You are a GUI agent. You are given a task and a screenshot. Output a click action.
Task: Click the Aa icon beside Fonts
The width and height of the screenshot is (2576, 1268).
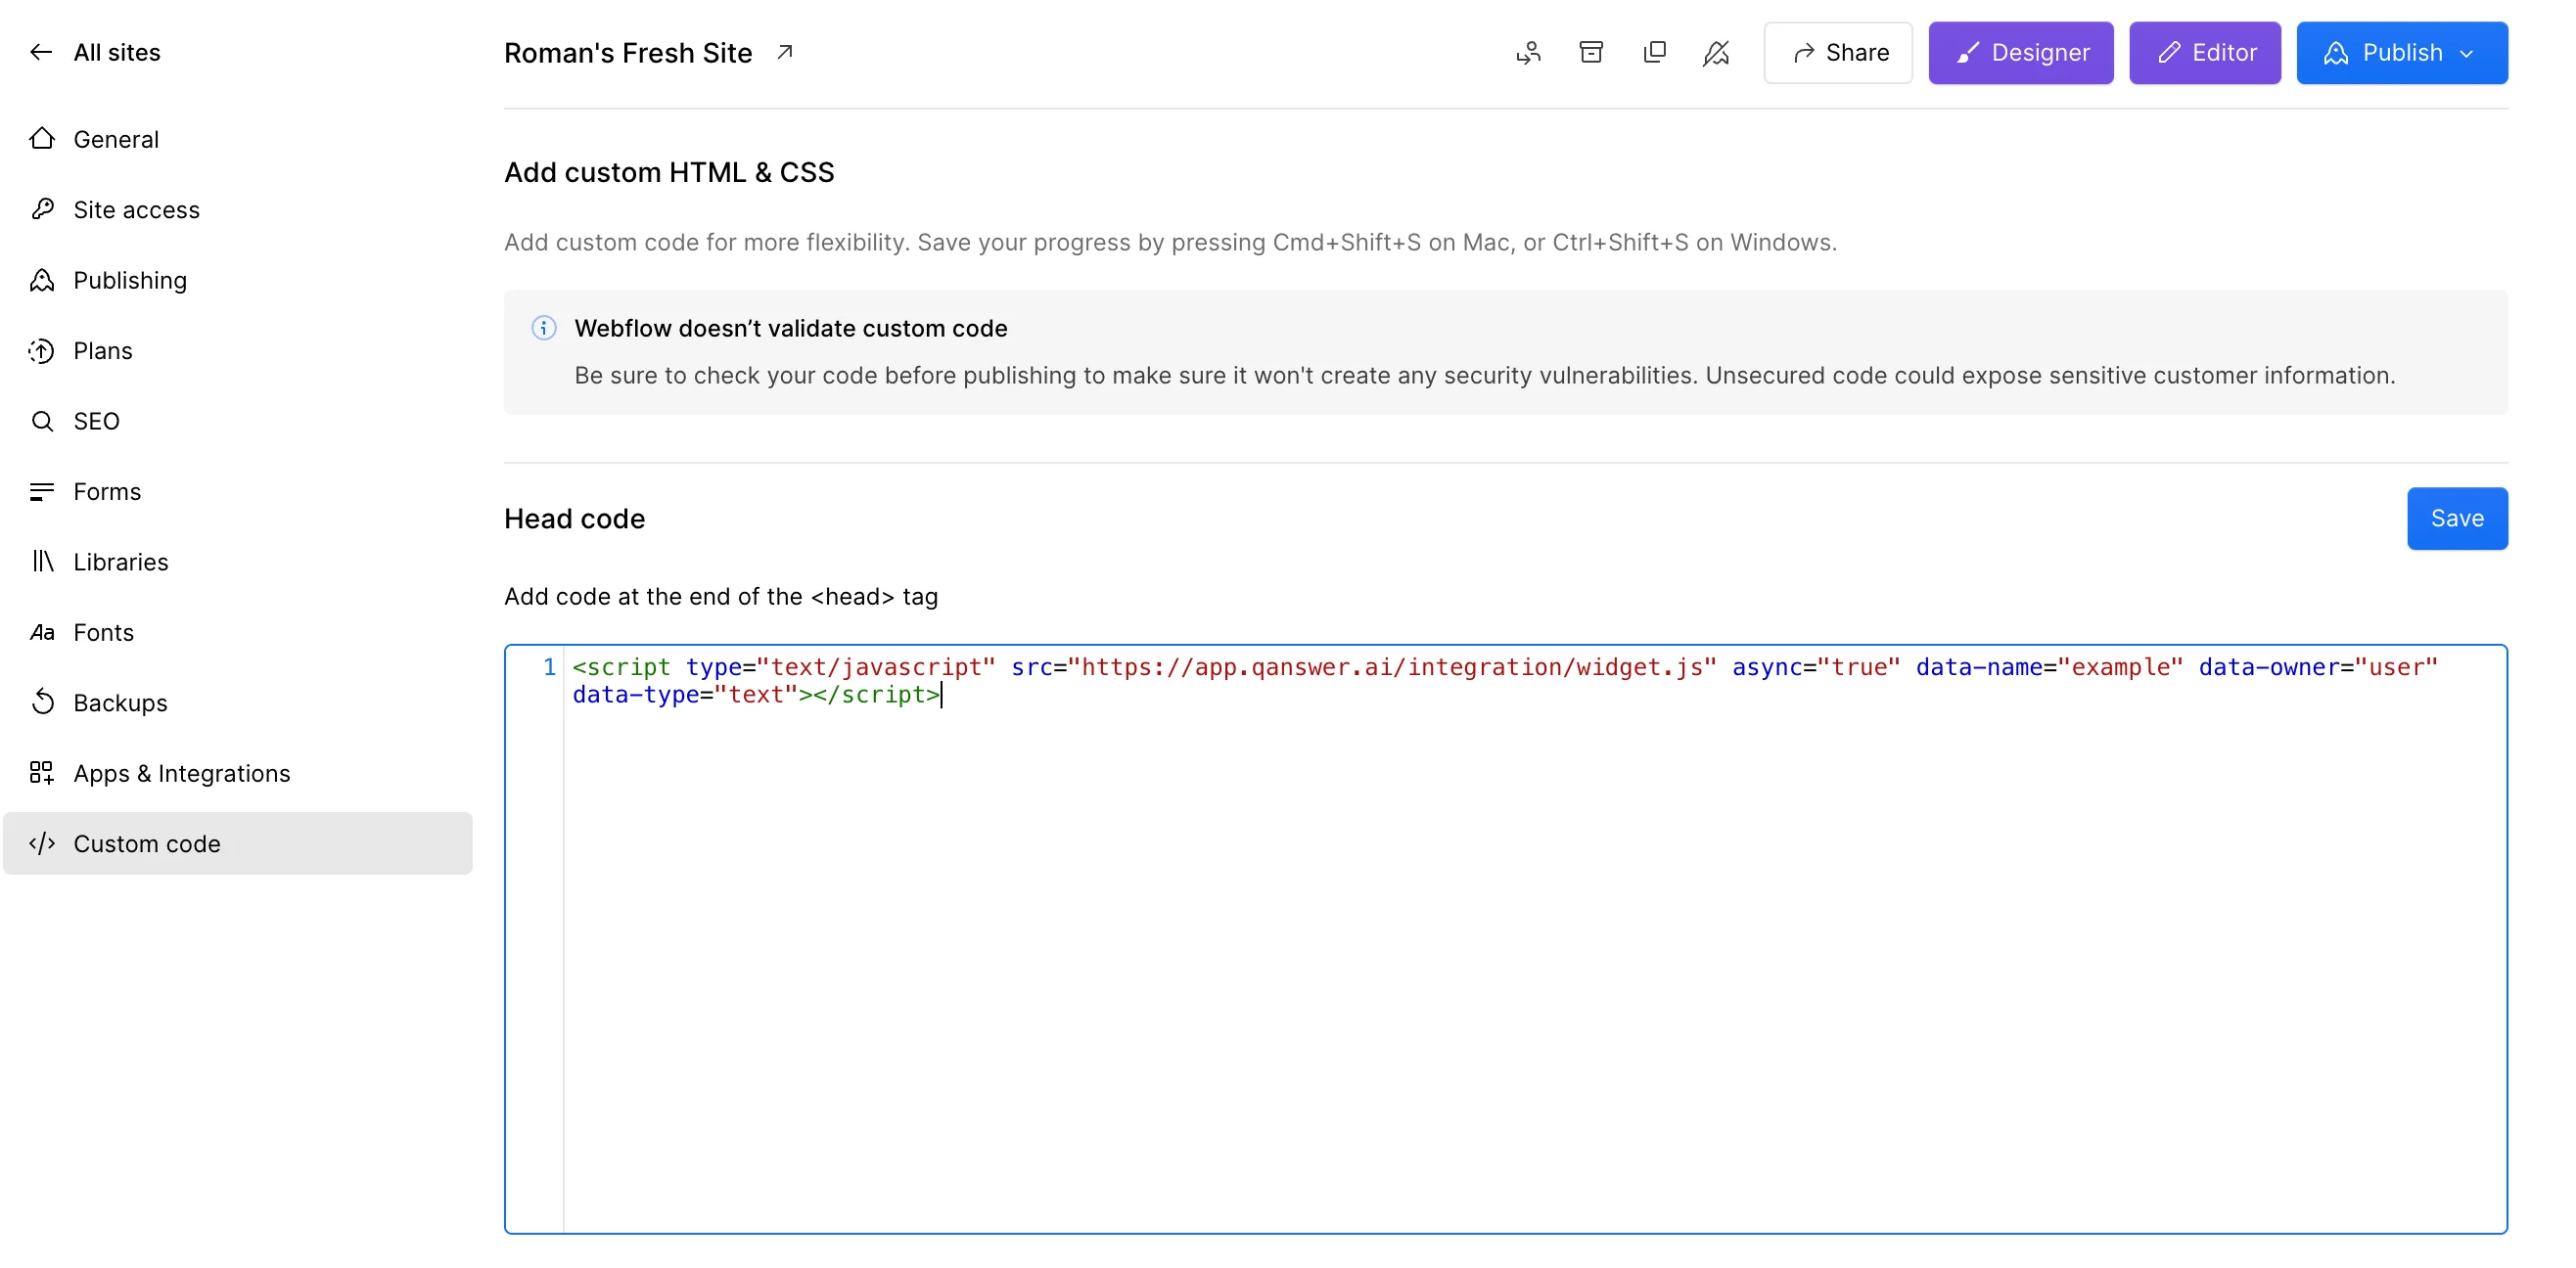[x=42, y=632]
